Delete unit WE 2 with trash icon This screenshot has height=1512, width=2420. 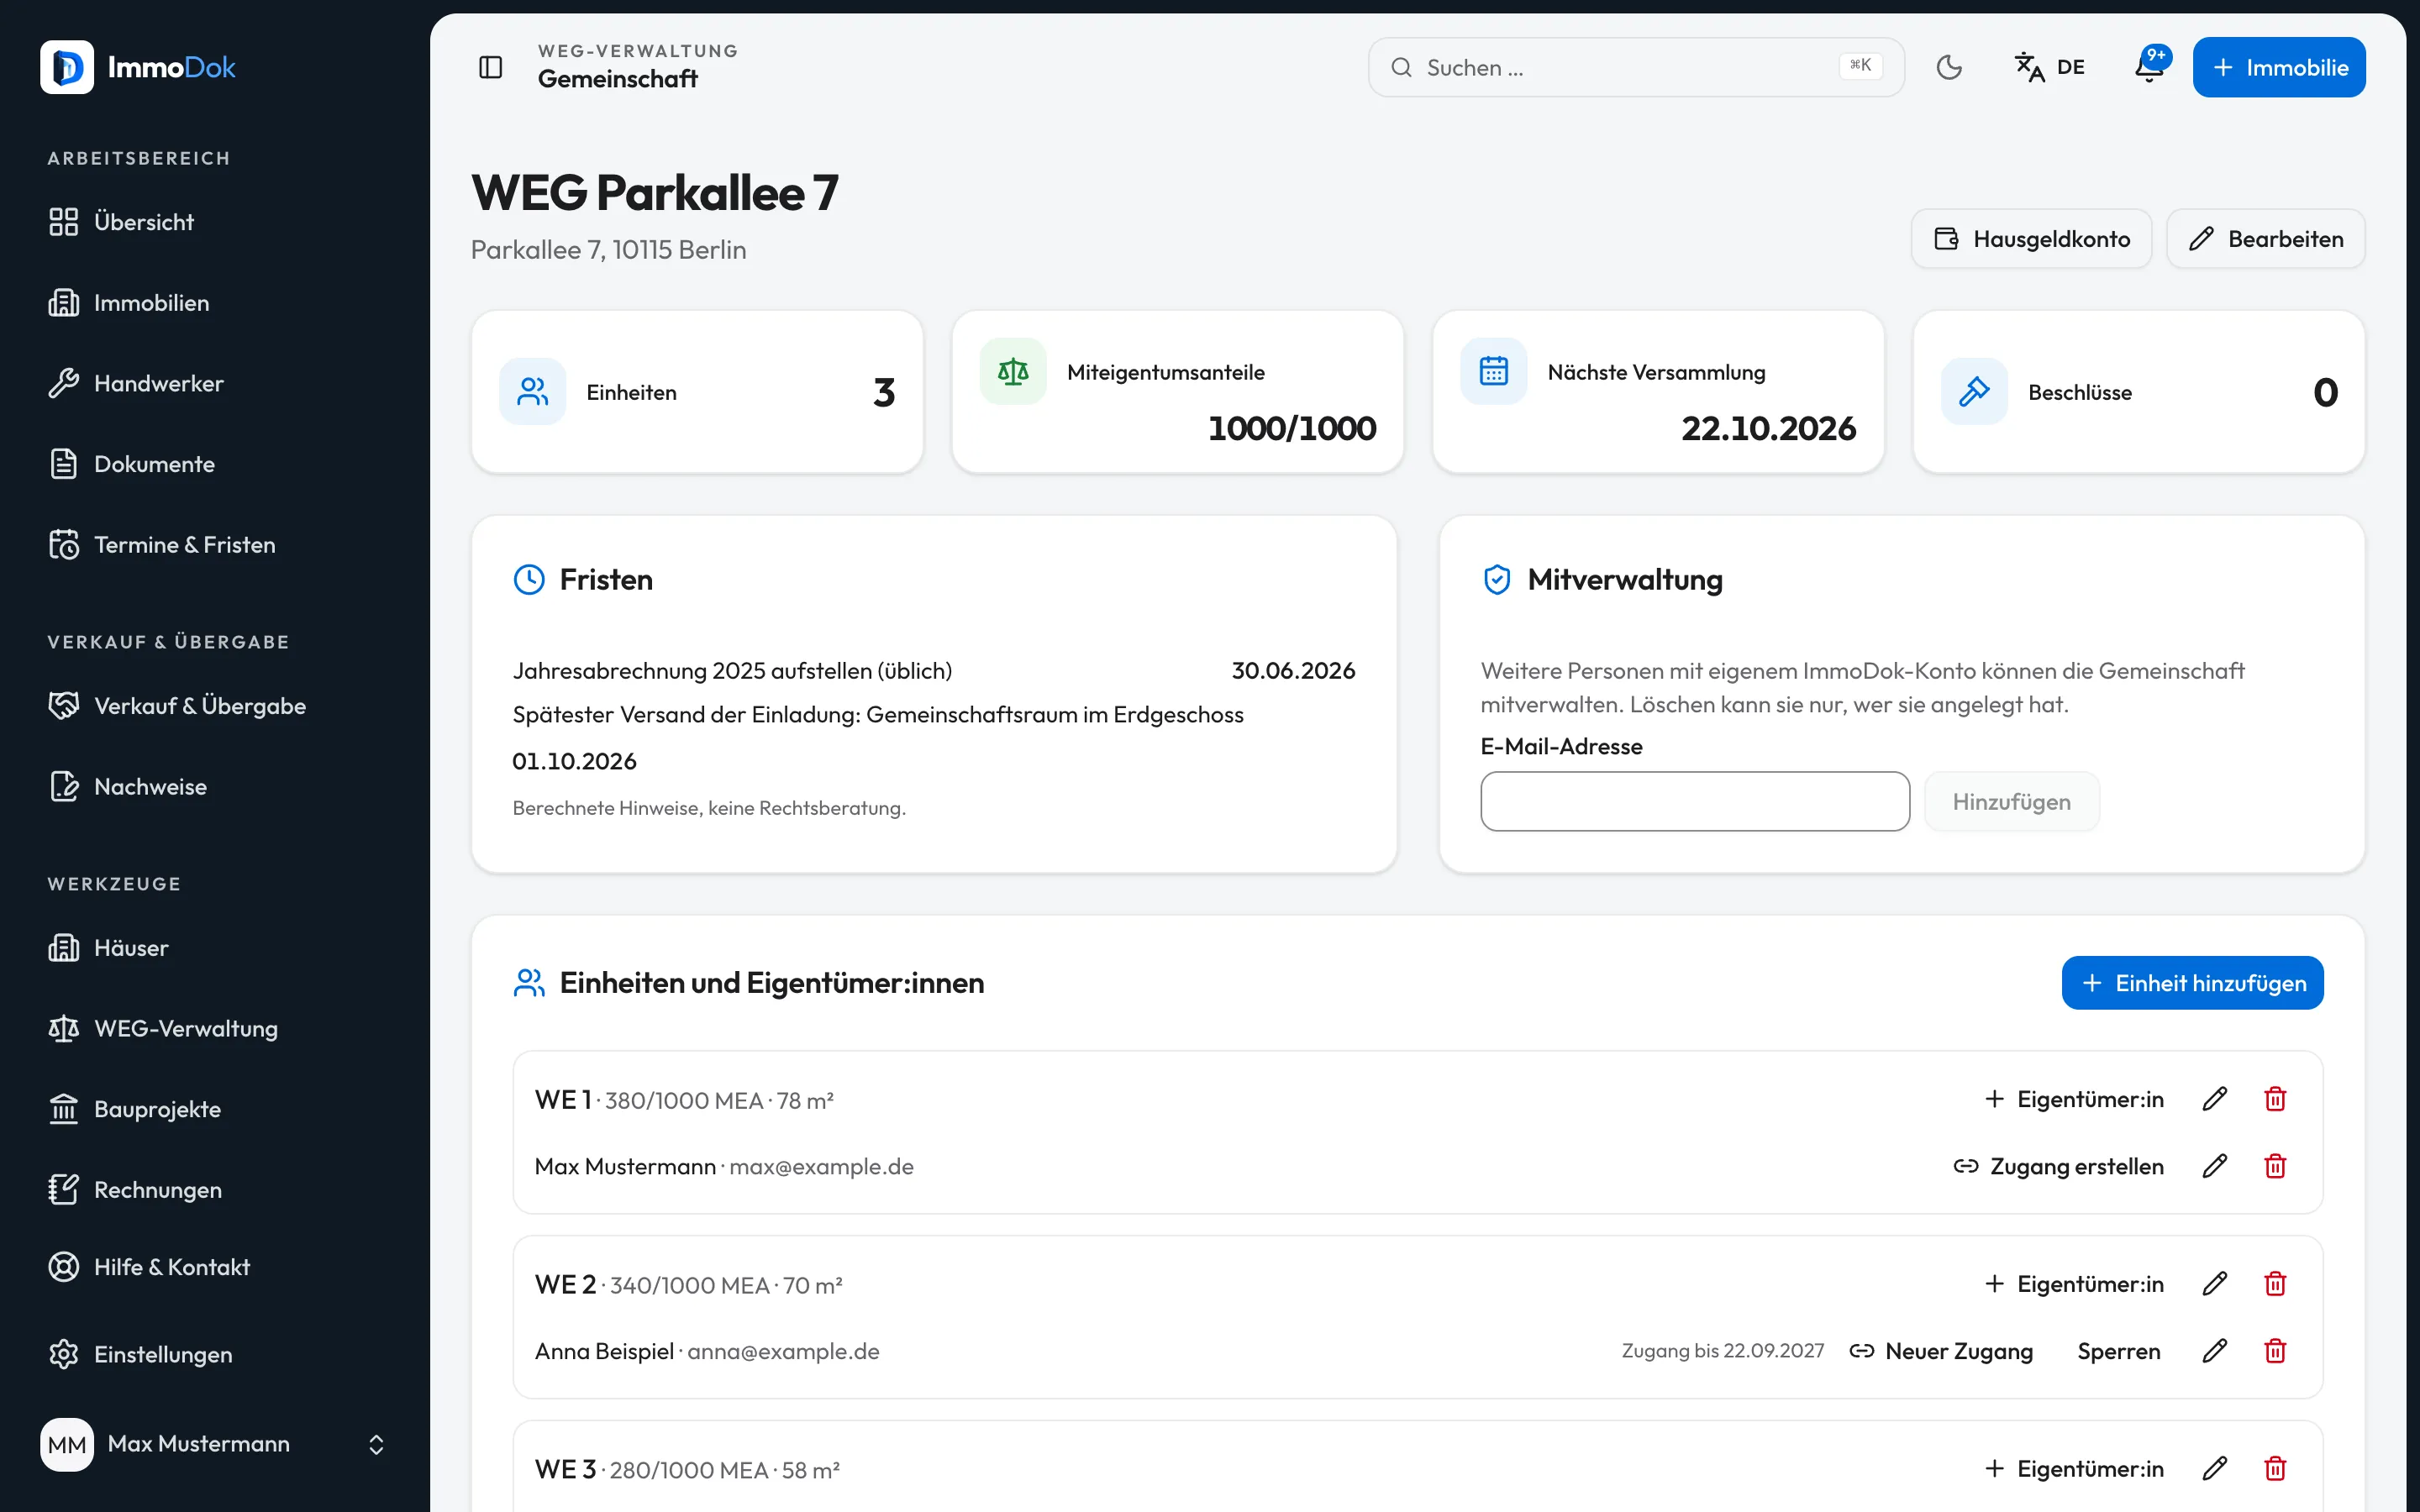point(2275,1284)
